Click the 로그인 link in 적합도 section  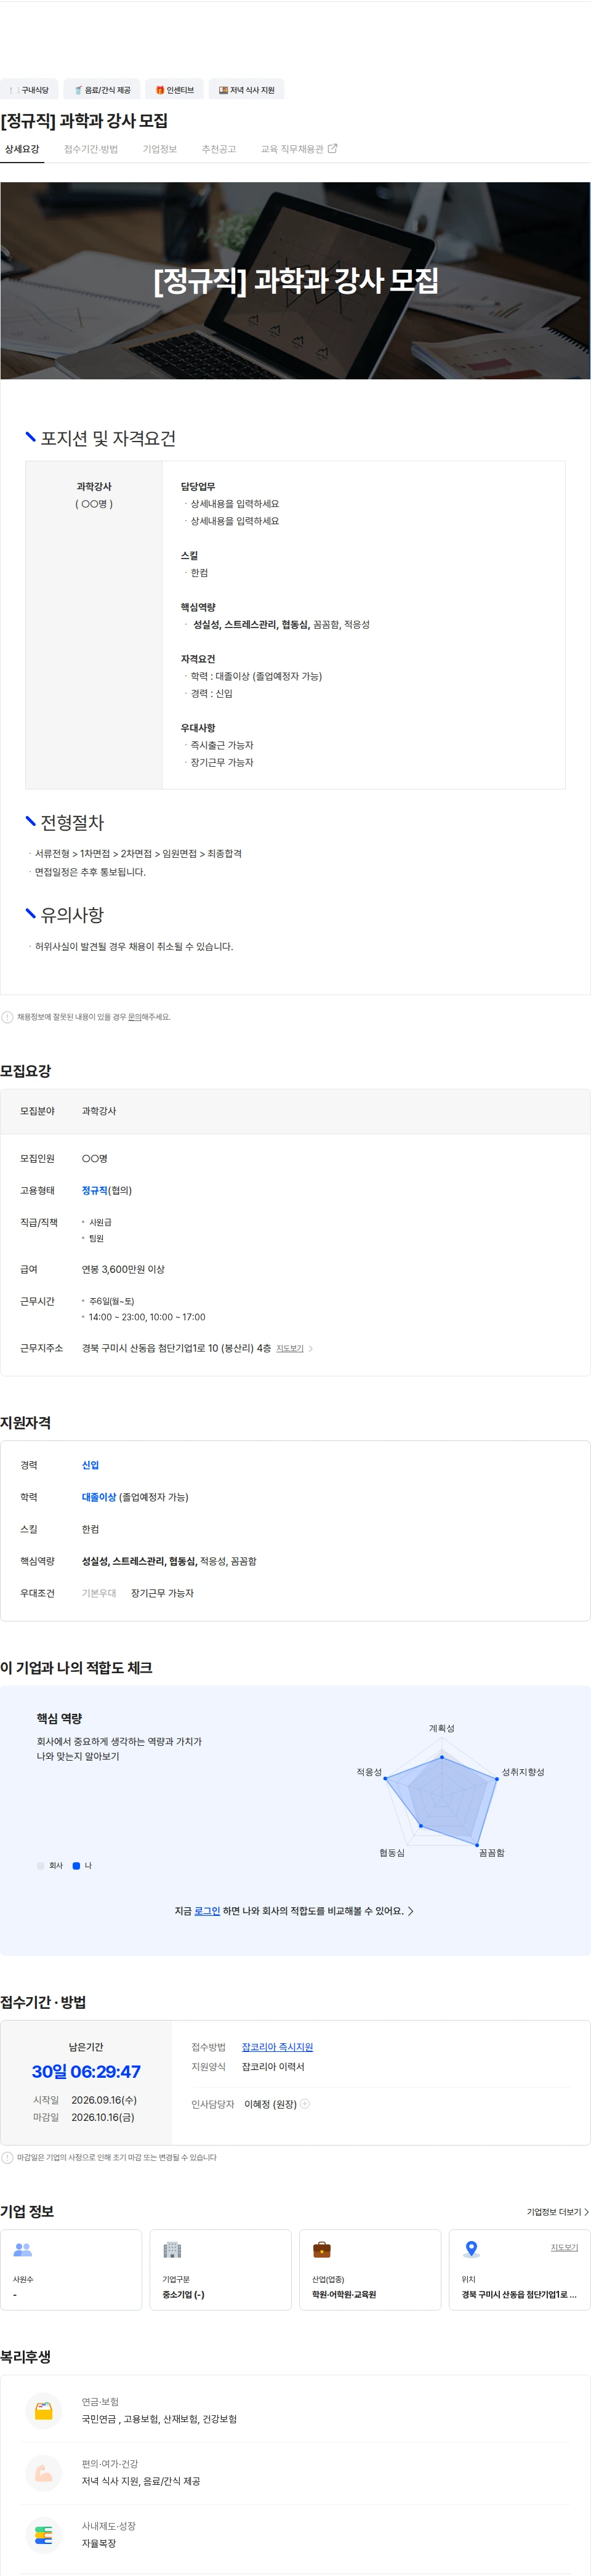pyautogui.click(x=207, y=1911)
